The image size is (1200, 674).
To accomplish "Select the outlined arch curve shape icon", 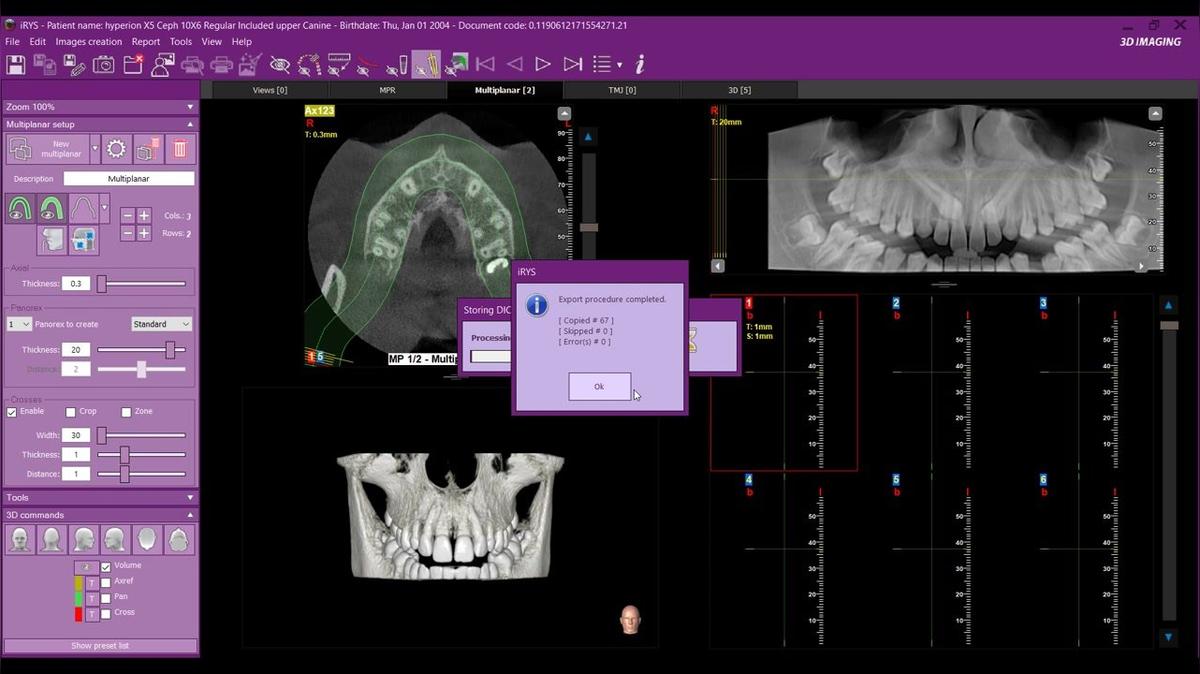I will point(84,208).
